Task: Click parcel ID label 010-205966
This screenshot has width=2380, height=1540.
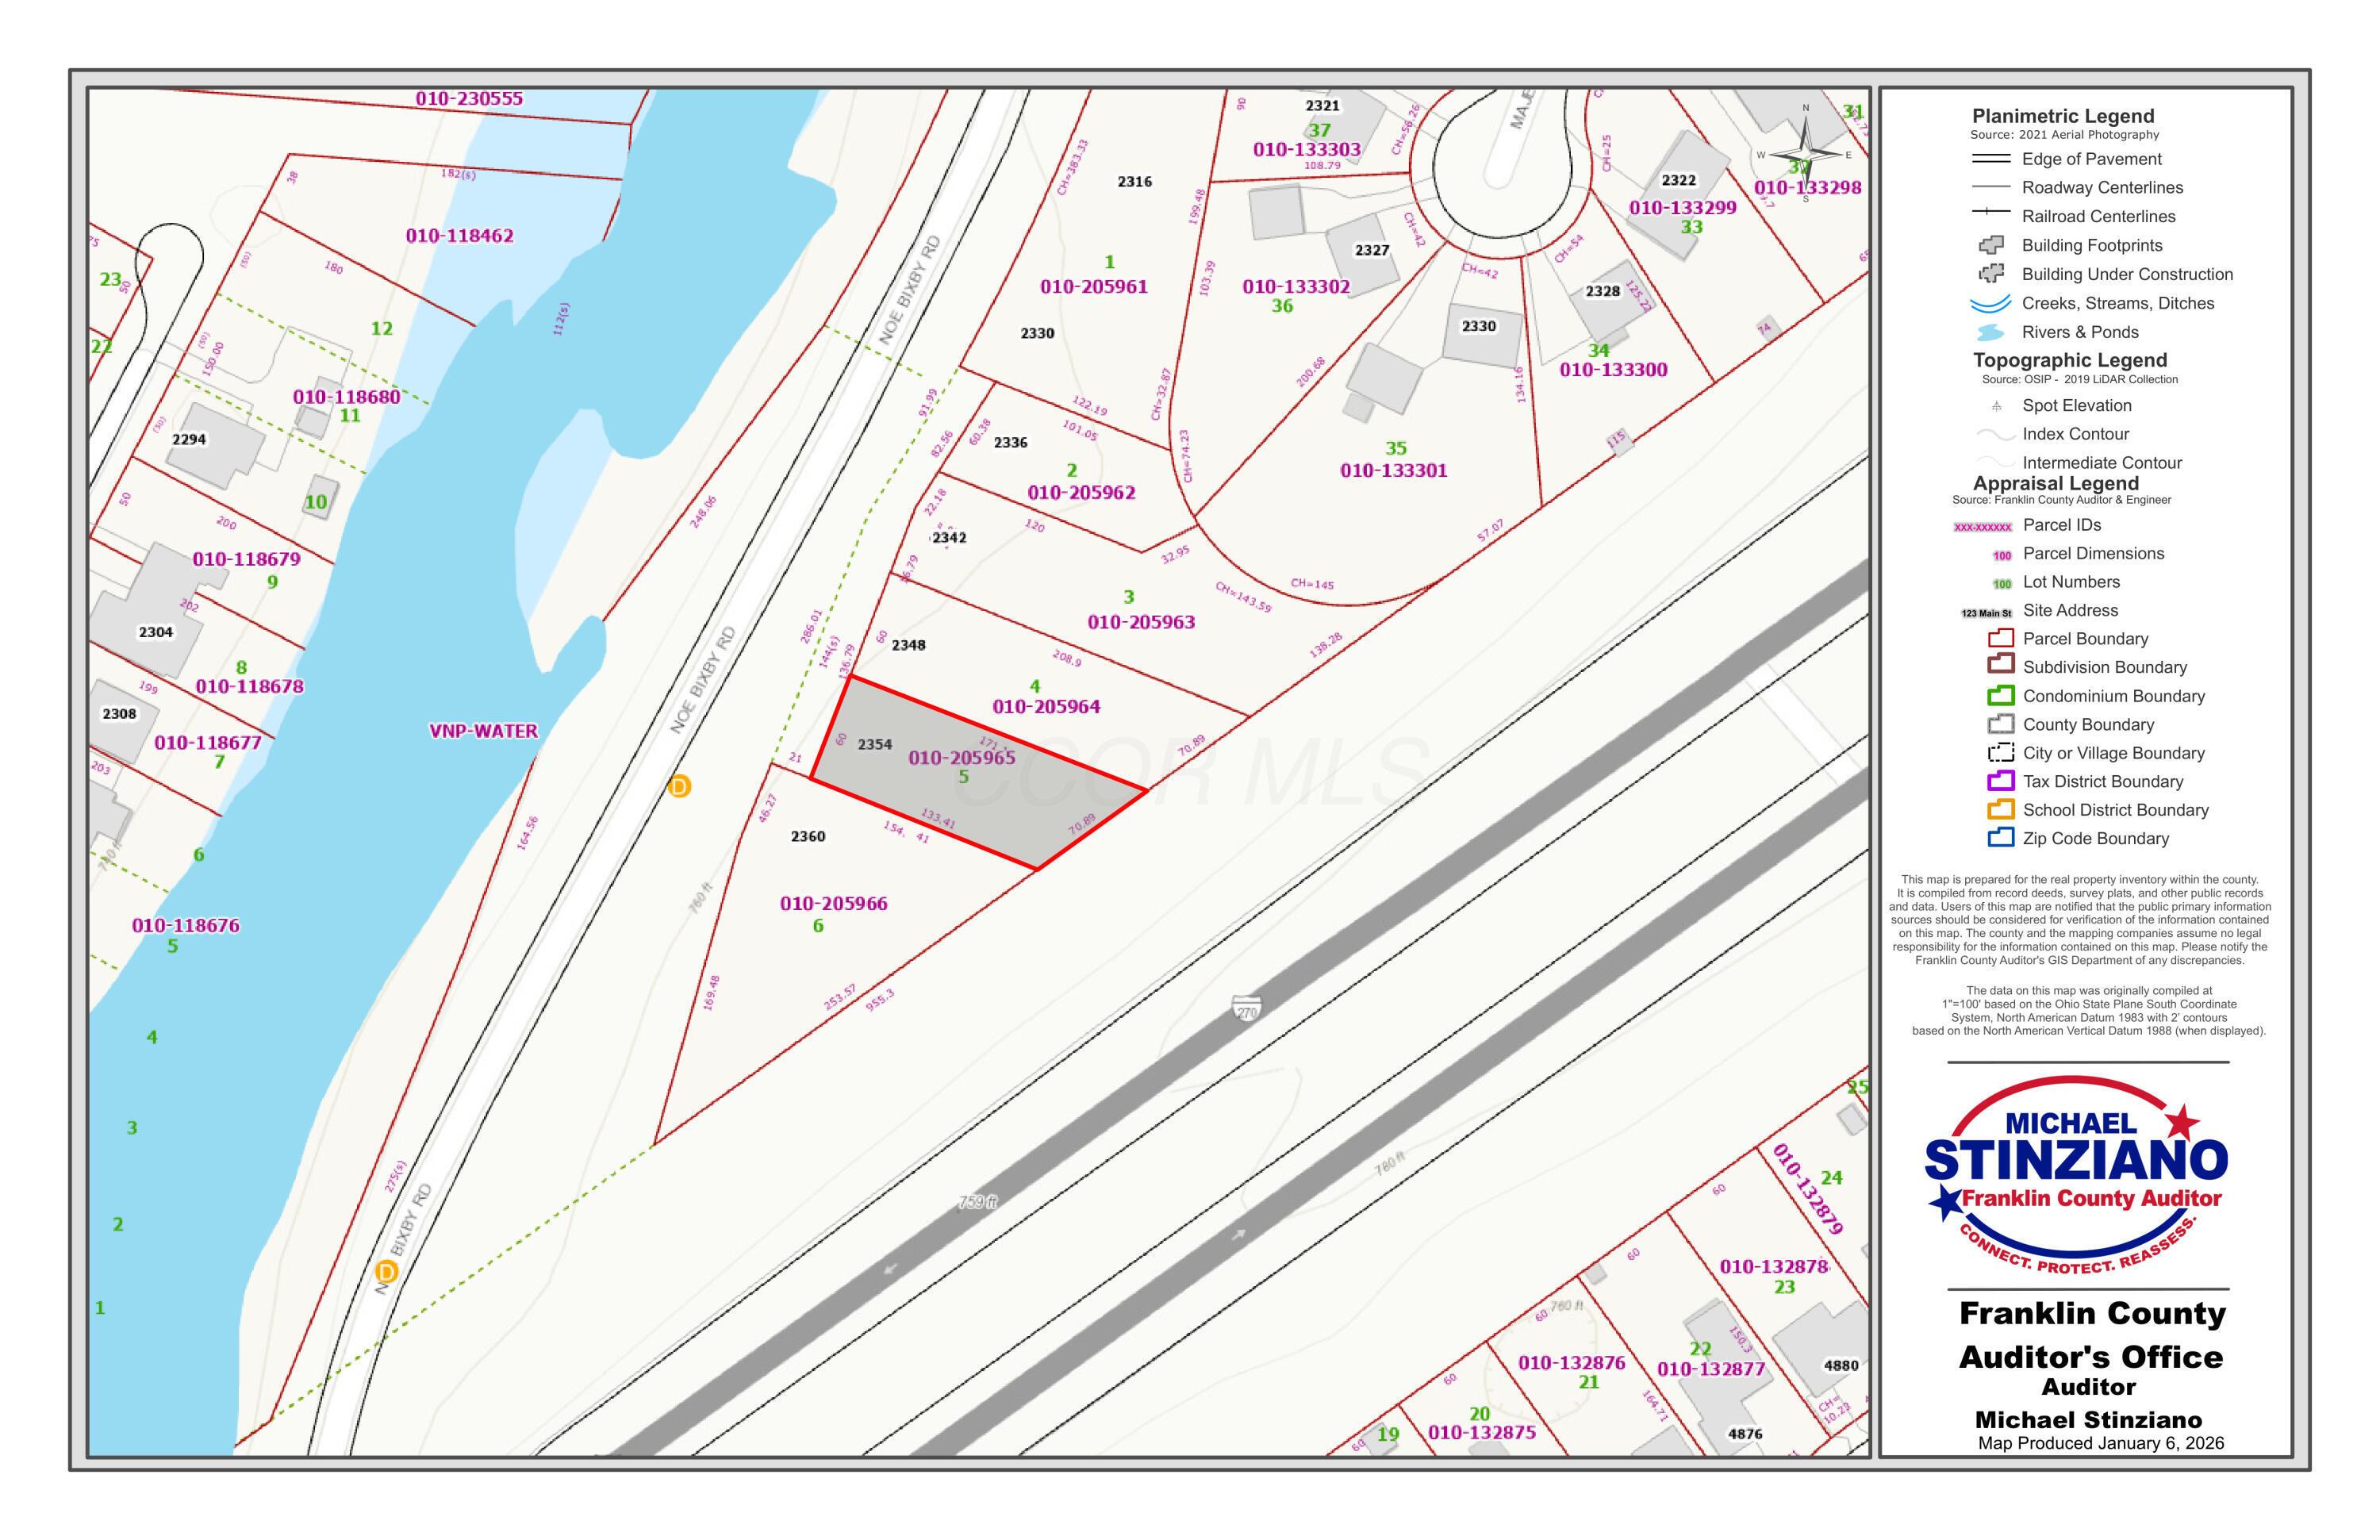Action: coord(833,903)
